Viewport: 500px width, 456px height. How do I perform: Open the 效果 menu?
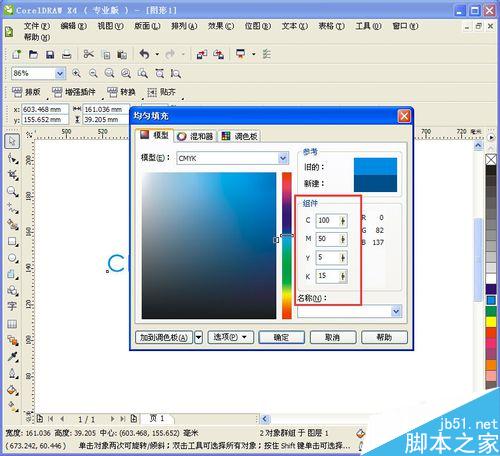[221, 26]
